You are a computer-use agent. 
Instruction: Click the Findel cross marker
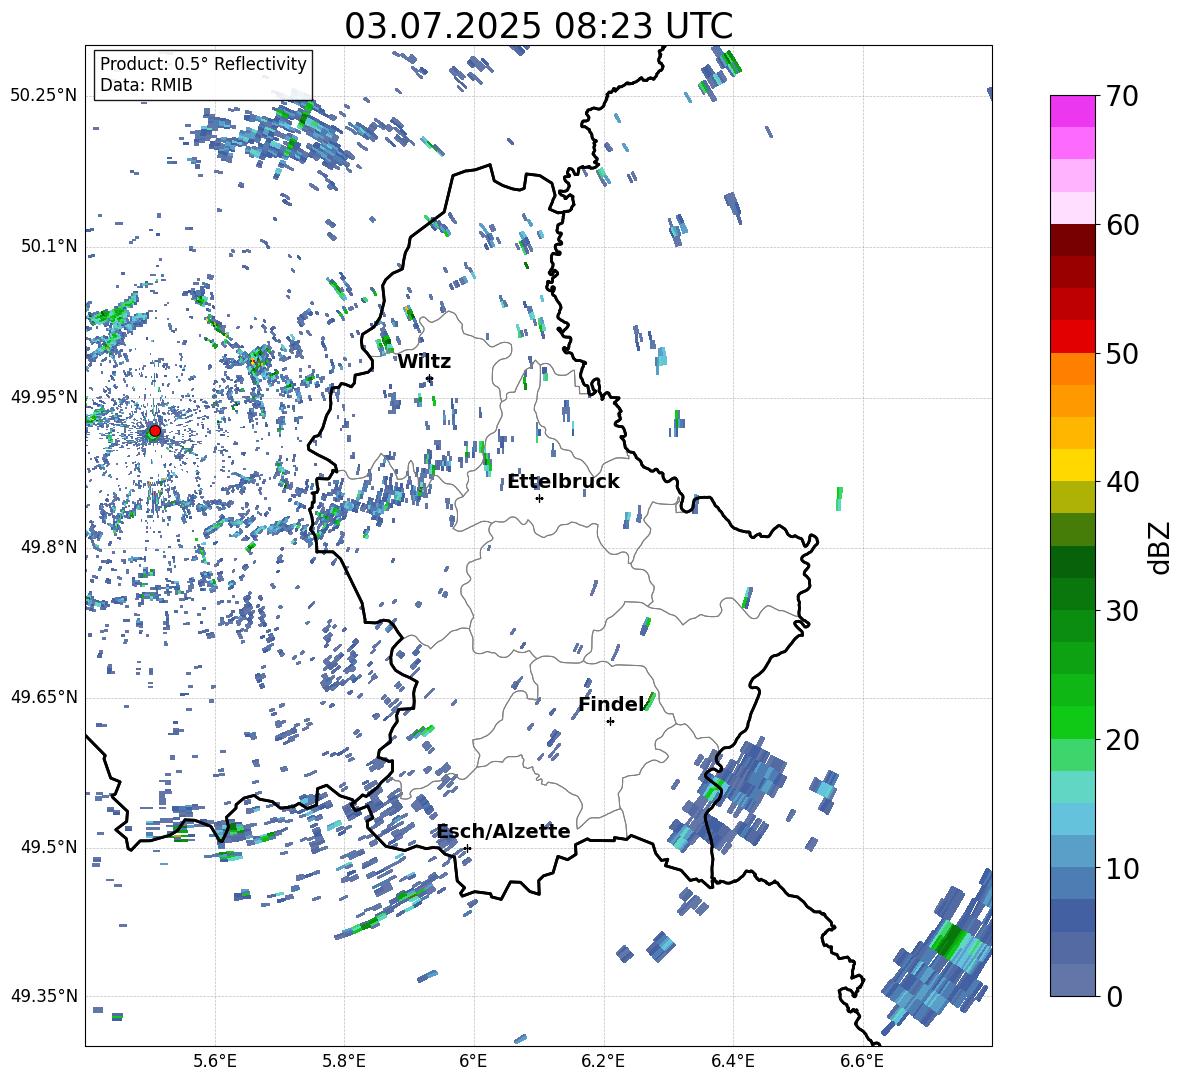[610, 722]
